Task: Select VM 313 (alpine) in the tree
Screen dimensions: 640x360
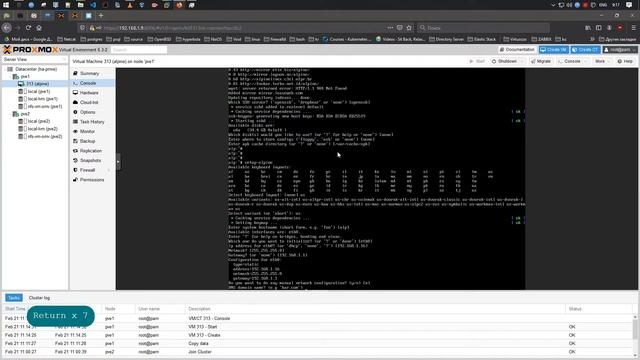Action: click(37, 84)
